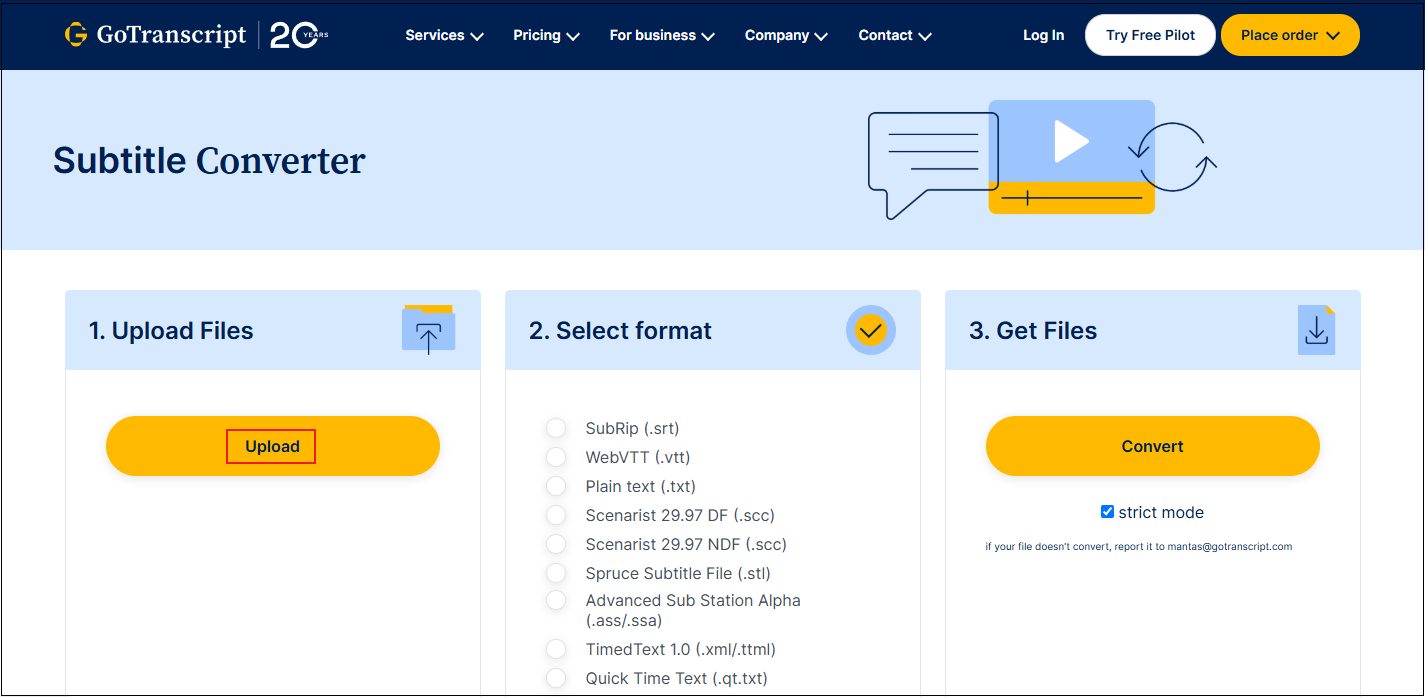The width and height of the screenshot is (1425, 697).
Task: Click the GoTranscript logo
Action: pyautogui.click(x=155, y=33)
